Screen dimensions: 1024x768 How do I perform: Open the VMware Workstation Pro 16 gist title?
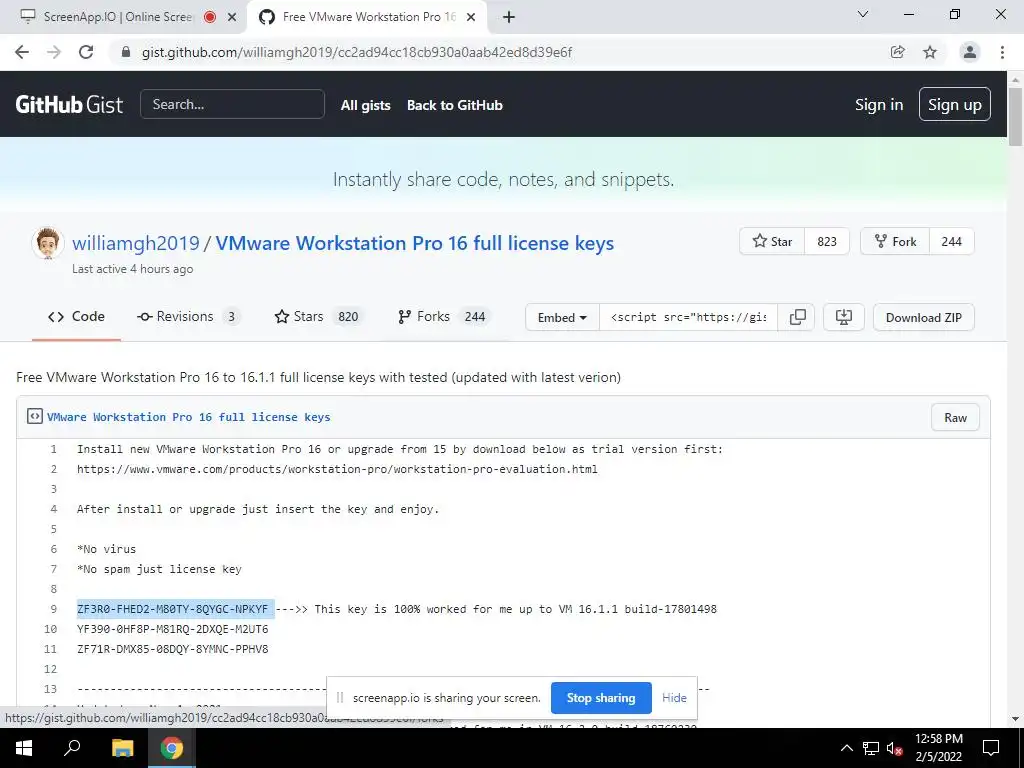coord(415,243)
